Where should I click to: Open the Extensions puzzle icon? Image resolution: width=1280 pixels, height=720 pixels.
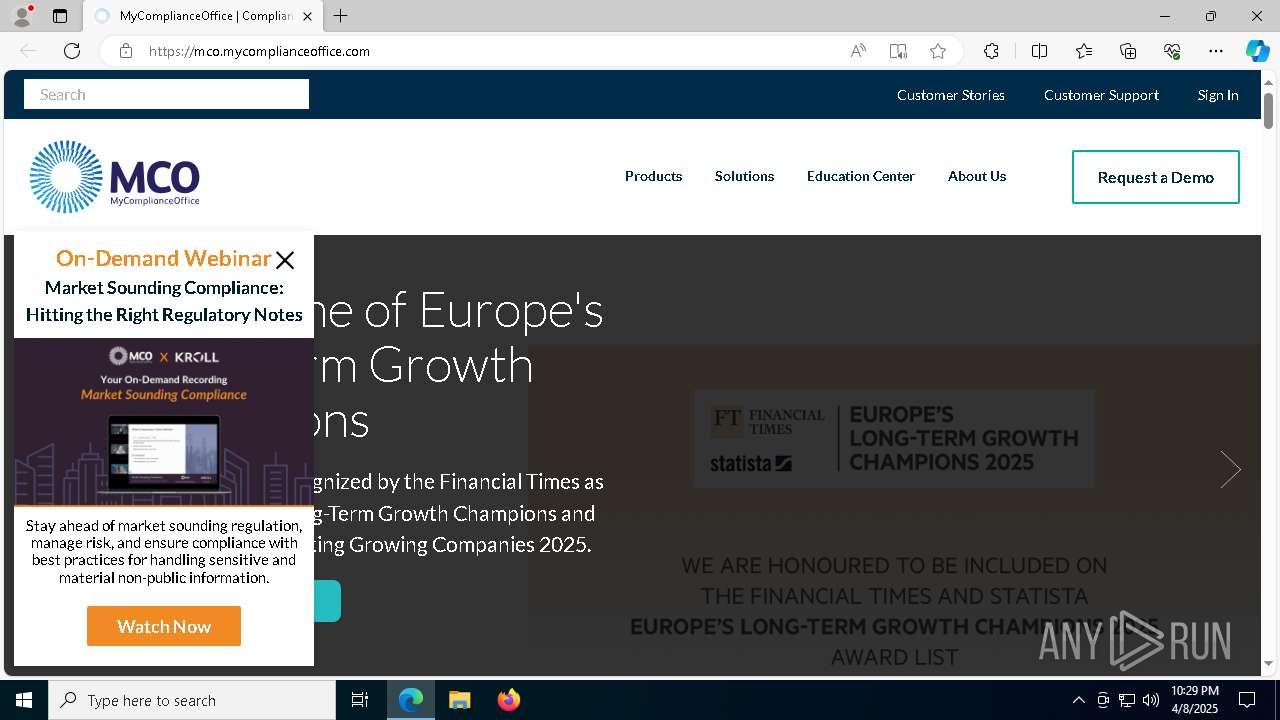[991, 51]
